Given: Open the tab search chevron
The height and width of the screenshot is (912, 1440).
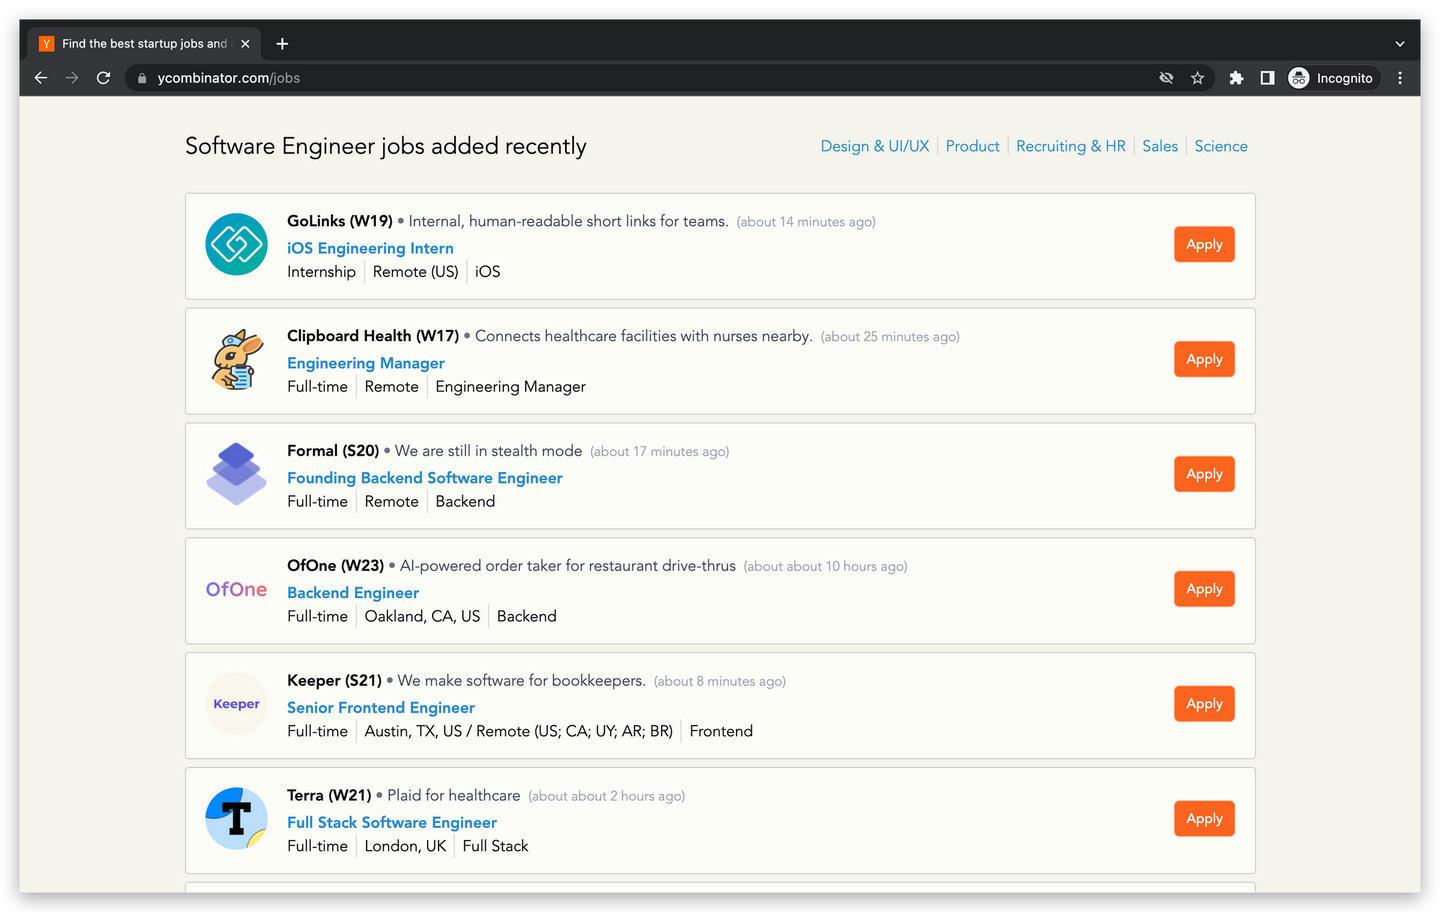Looking at the screenshot, I should (1399, 43).
